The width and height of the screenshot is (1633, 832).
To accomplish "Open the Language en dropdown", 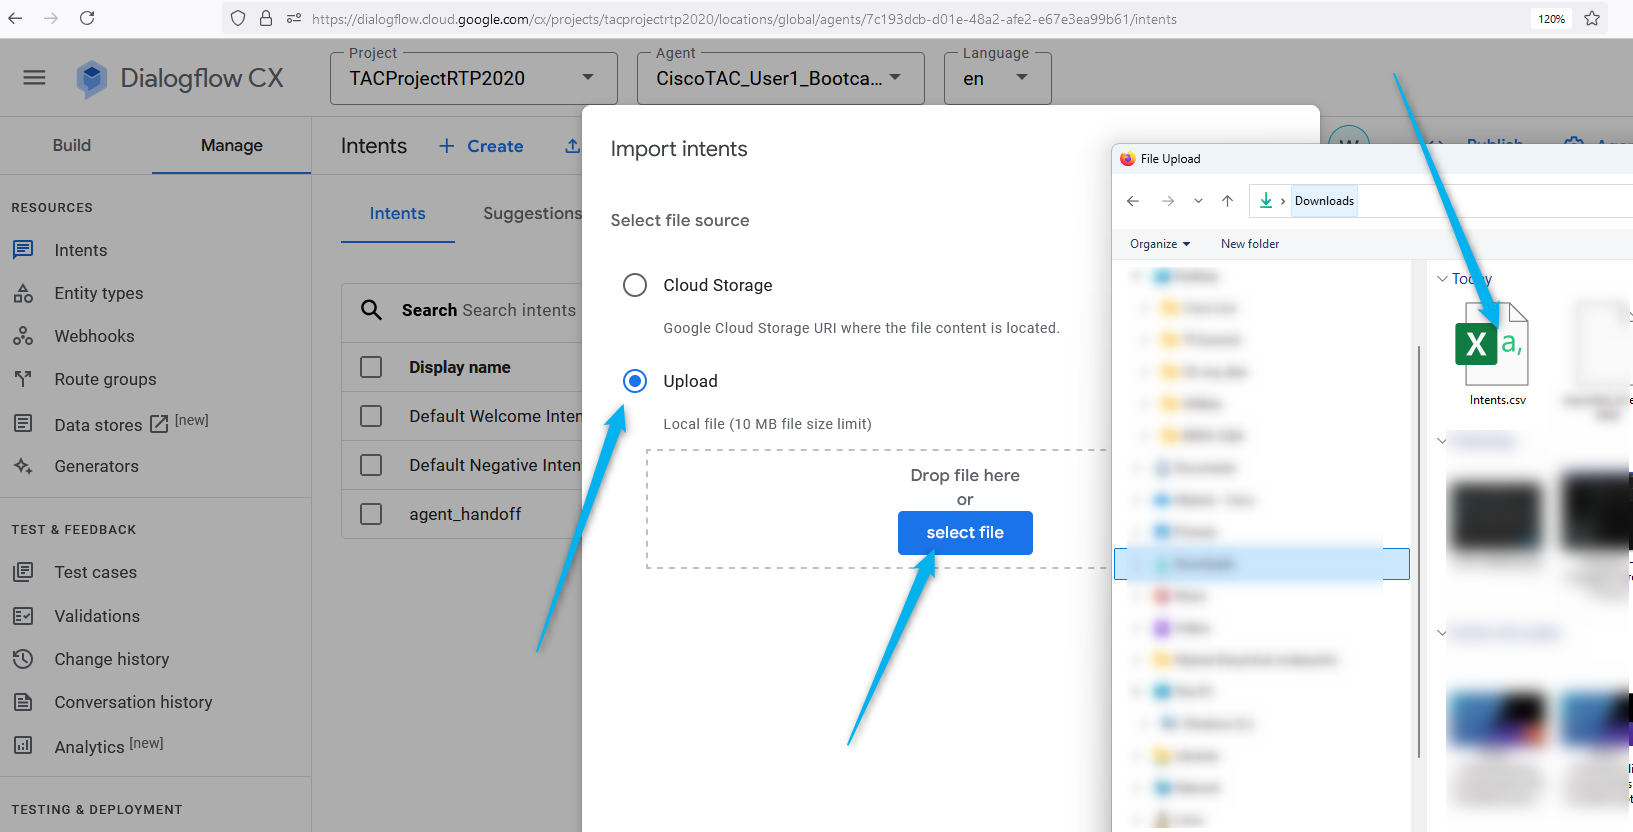I will (998, 78).
